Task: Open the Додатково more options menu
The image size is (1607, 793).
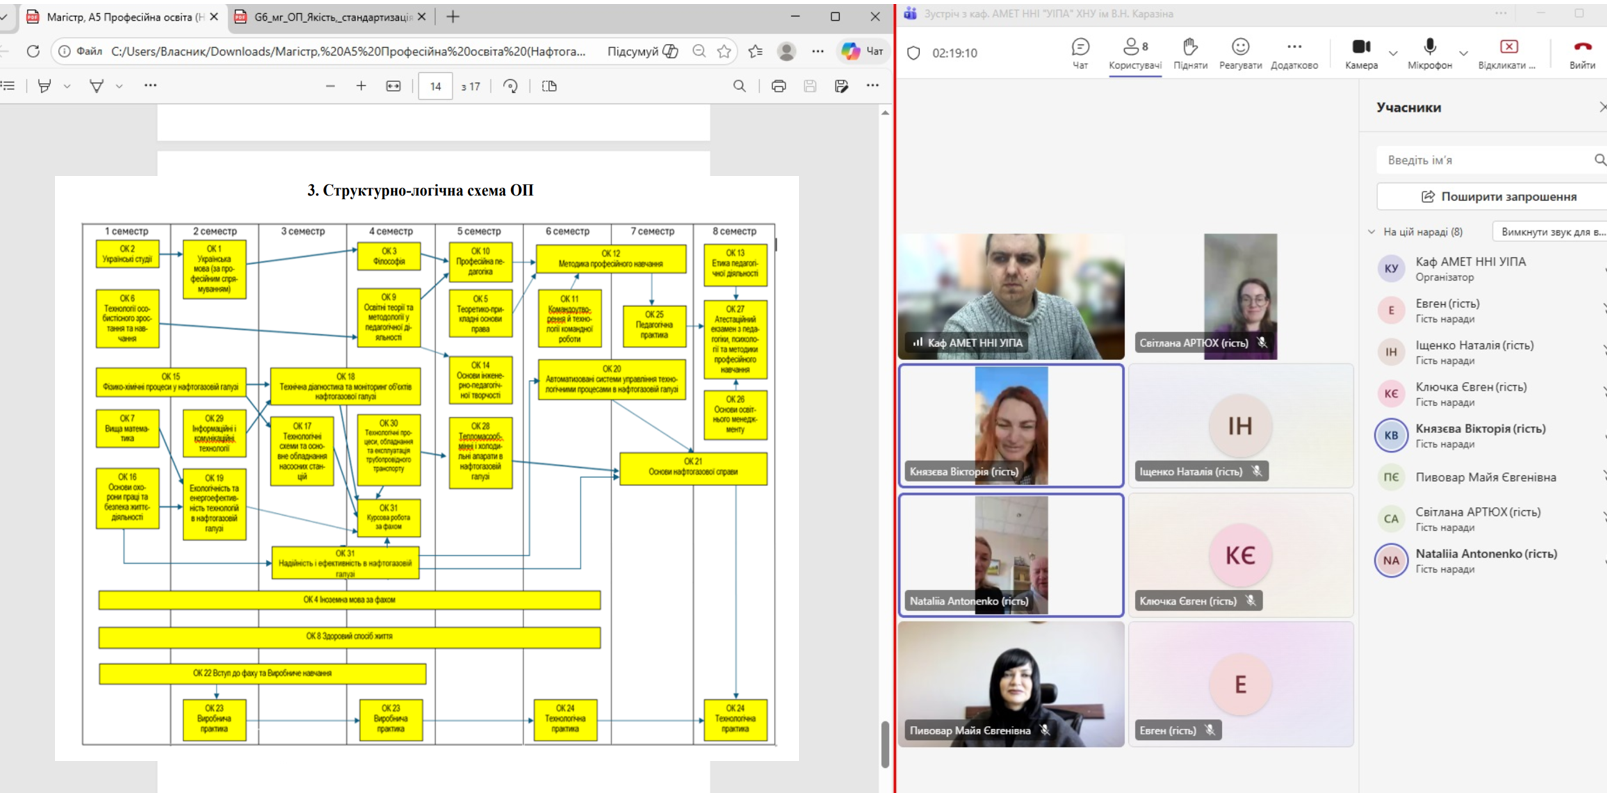Action: coord(1294,53)
